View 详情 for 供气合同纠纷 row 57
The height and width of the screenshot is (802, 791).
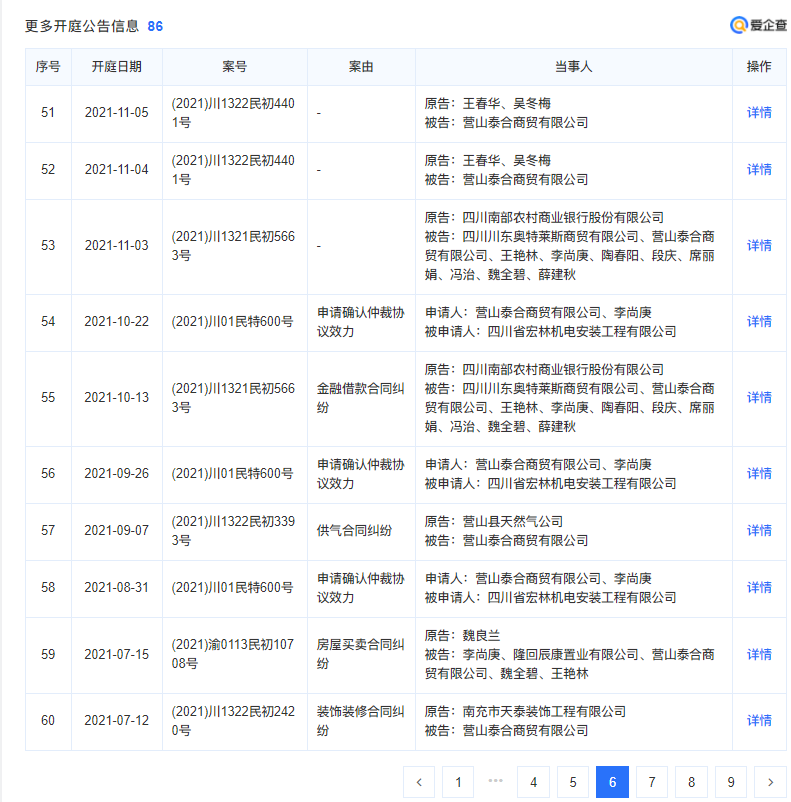pyautogui.click(x=759, y=531)
